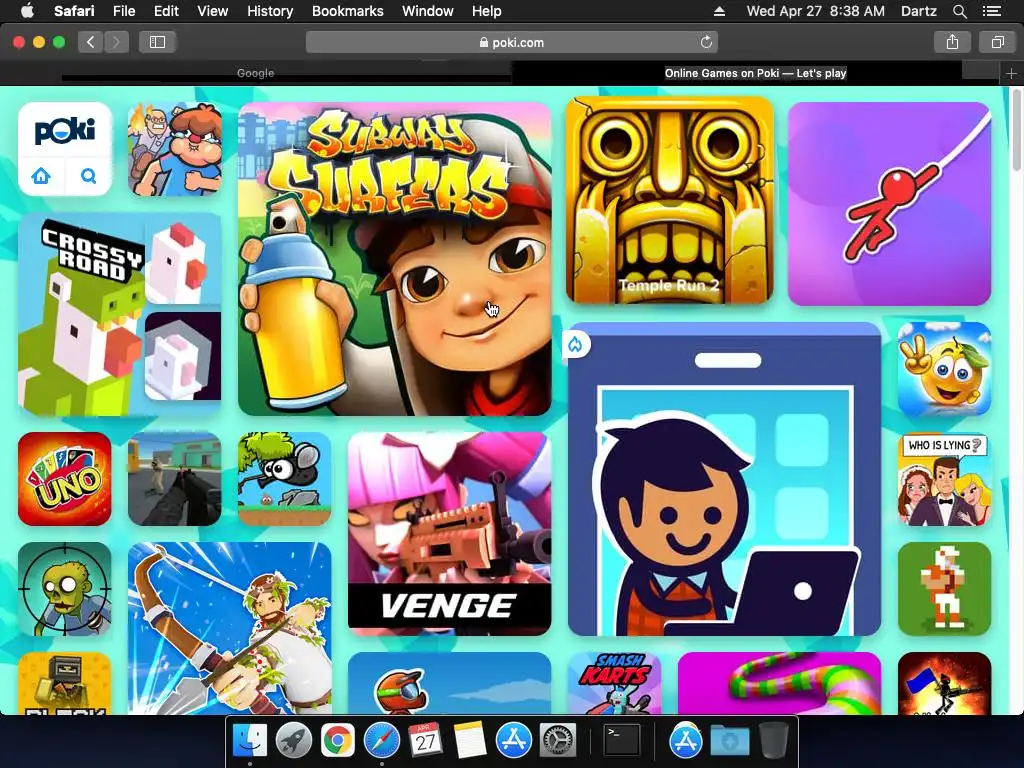Image resolution: width=1024 pixels, height=768 pixels.
Task: Open the Downloads folder in the Dock
Action: point(729,741)
